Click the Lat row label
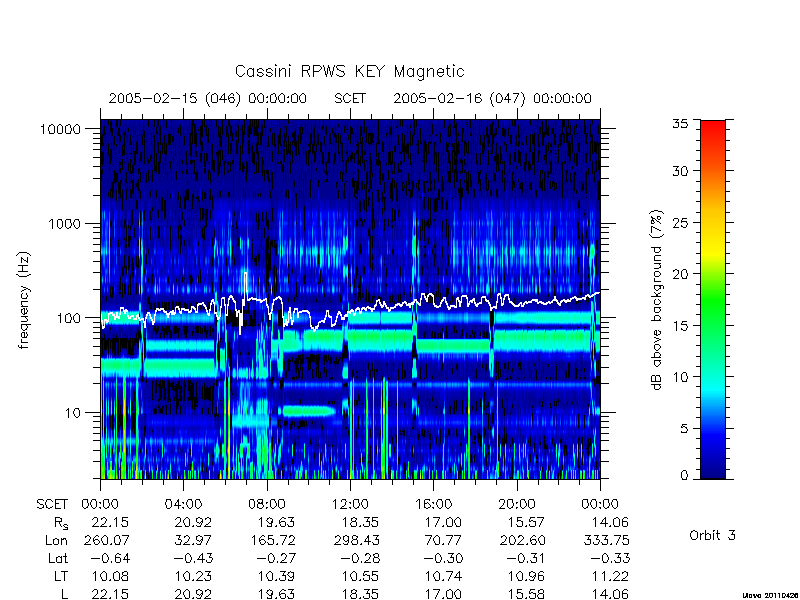Viewport: 800px width, 600px height. [58, 559]
